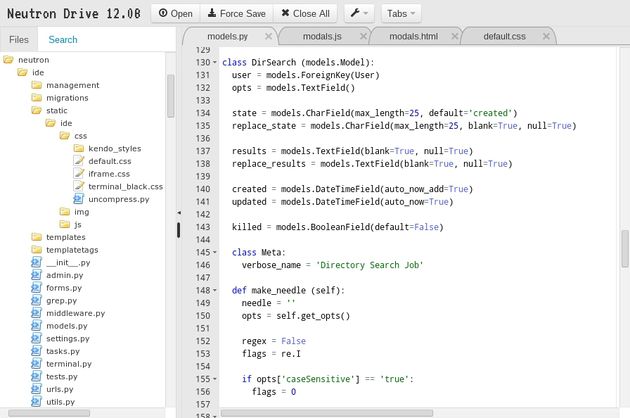
Task: Click the models.py file icon in tree
Action: 37,326
